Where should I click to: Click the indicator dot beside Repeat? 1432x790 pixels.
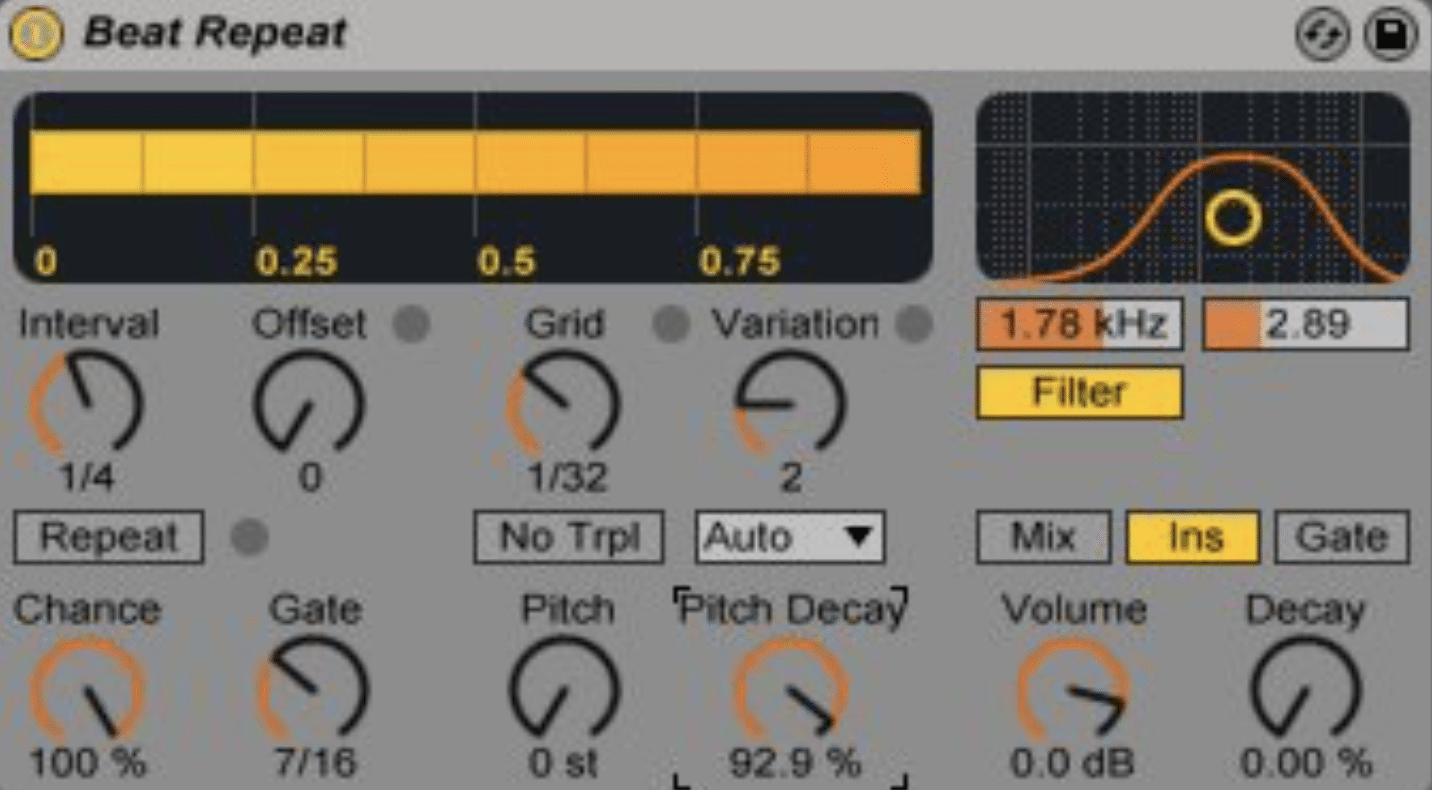249,538
